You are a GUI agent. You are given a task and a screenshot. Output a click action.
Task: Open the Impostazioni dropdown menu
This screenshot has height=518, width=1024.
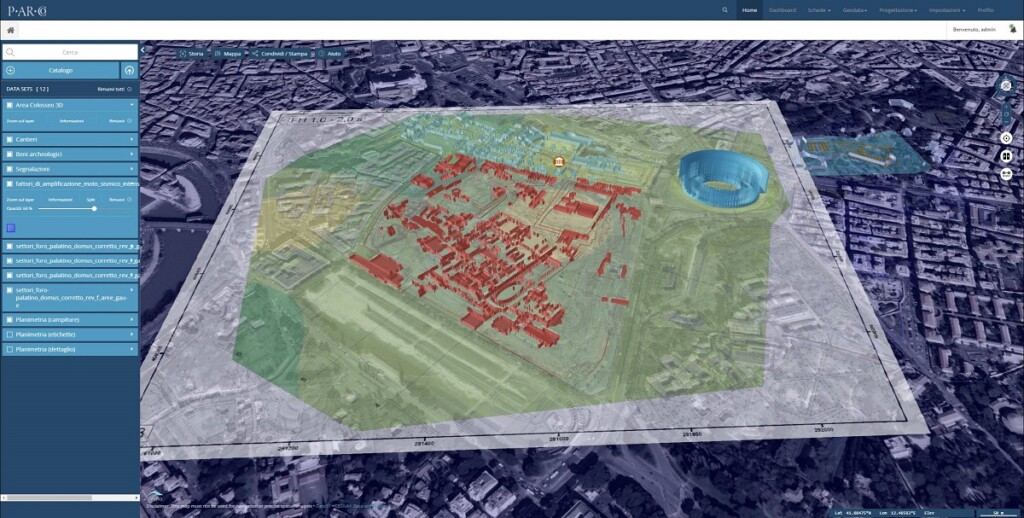(x=947, y=10)
